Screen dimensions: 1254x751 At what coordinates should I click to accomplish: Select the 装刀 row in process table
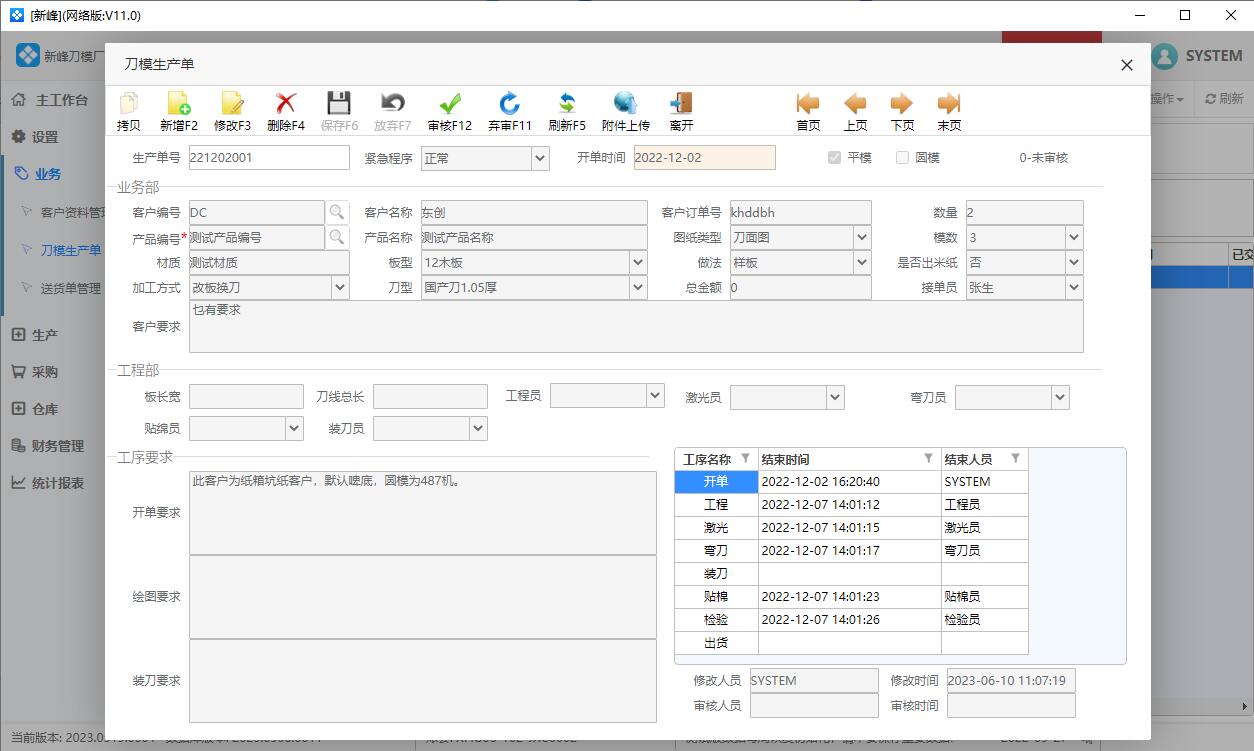coord(851,574)
